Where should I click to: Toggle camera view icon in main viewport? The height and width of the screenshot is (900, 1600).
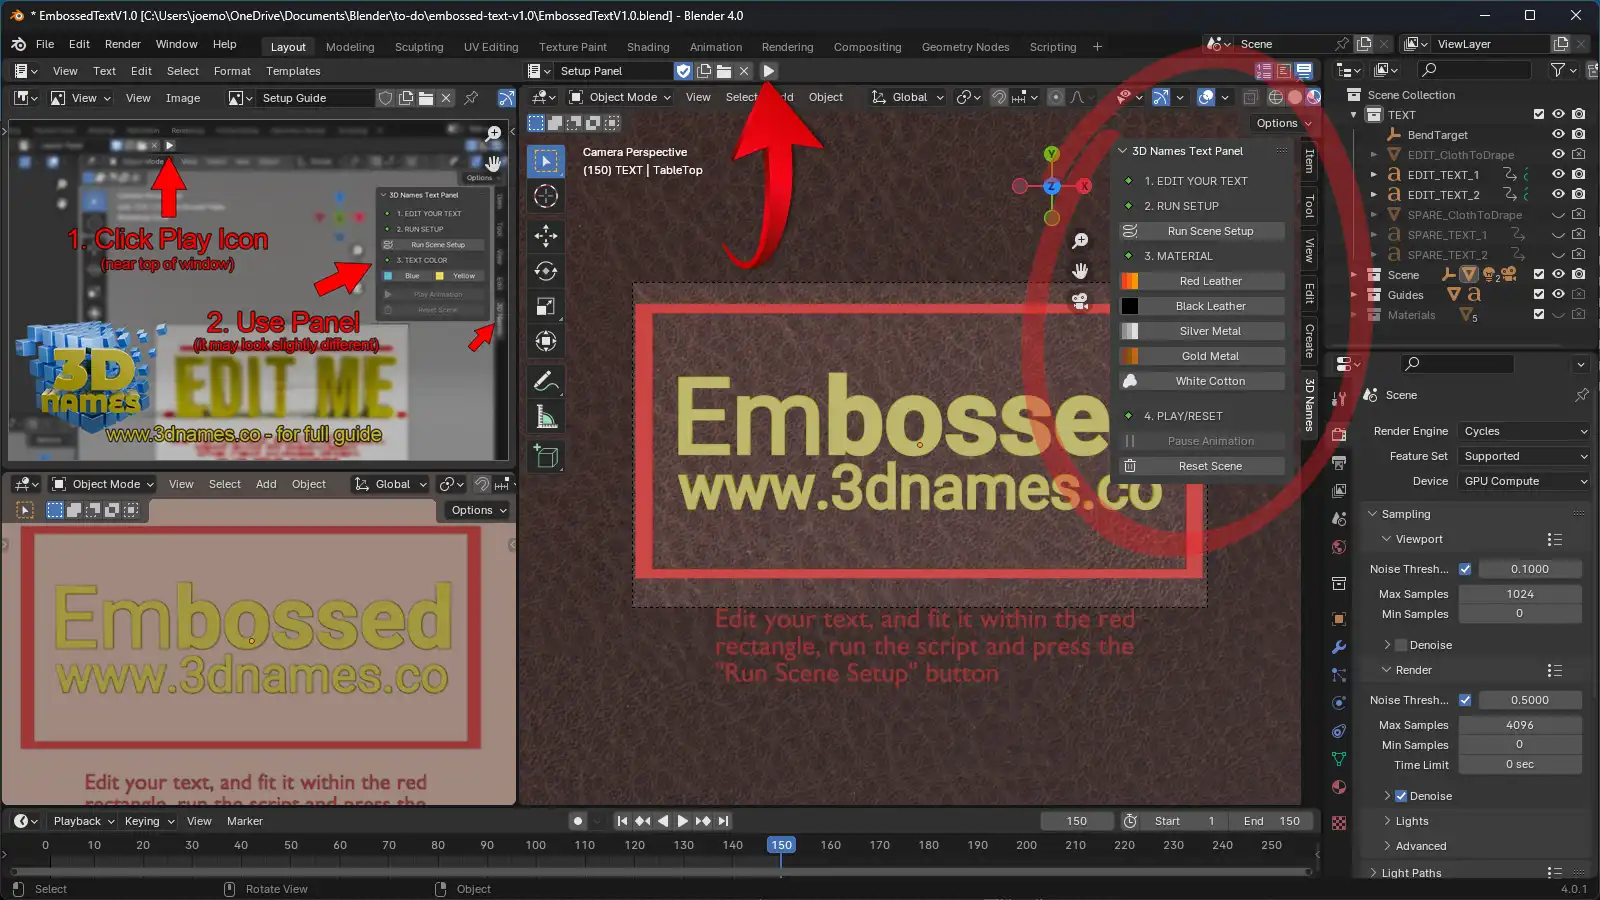tap(1080, 301)
